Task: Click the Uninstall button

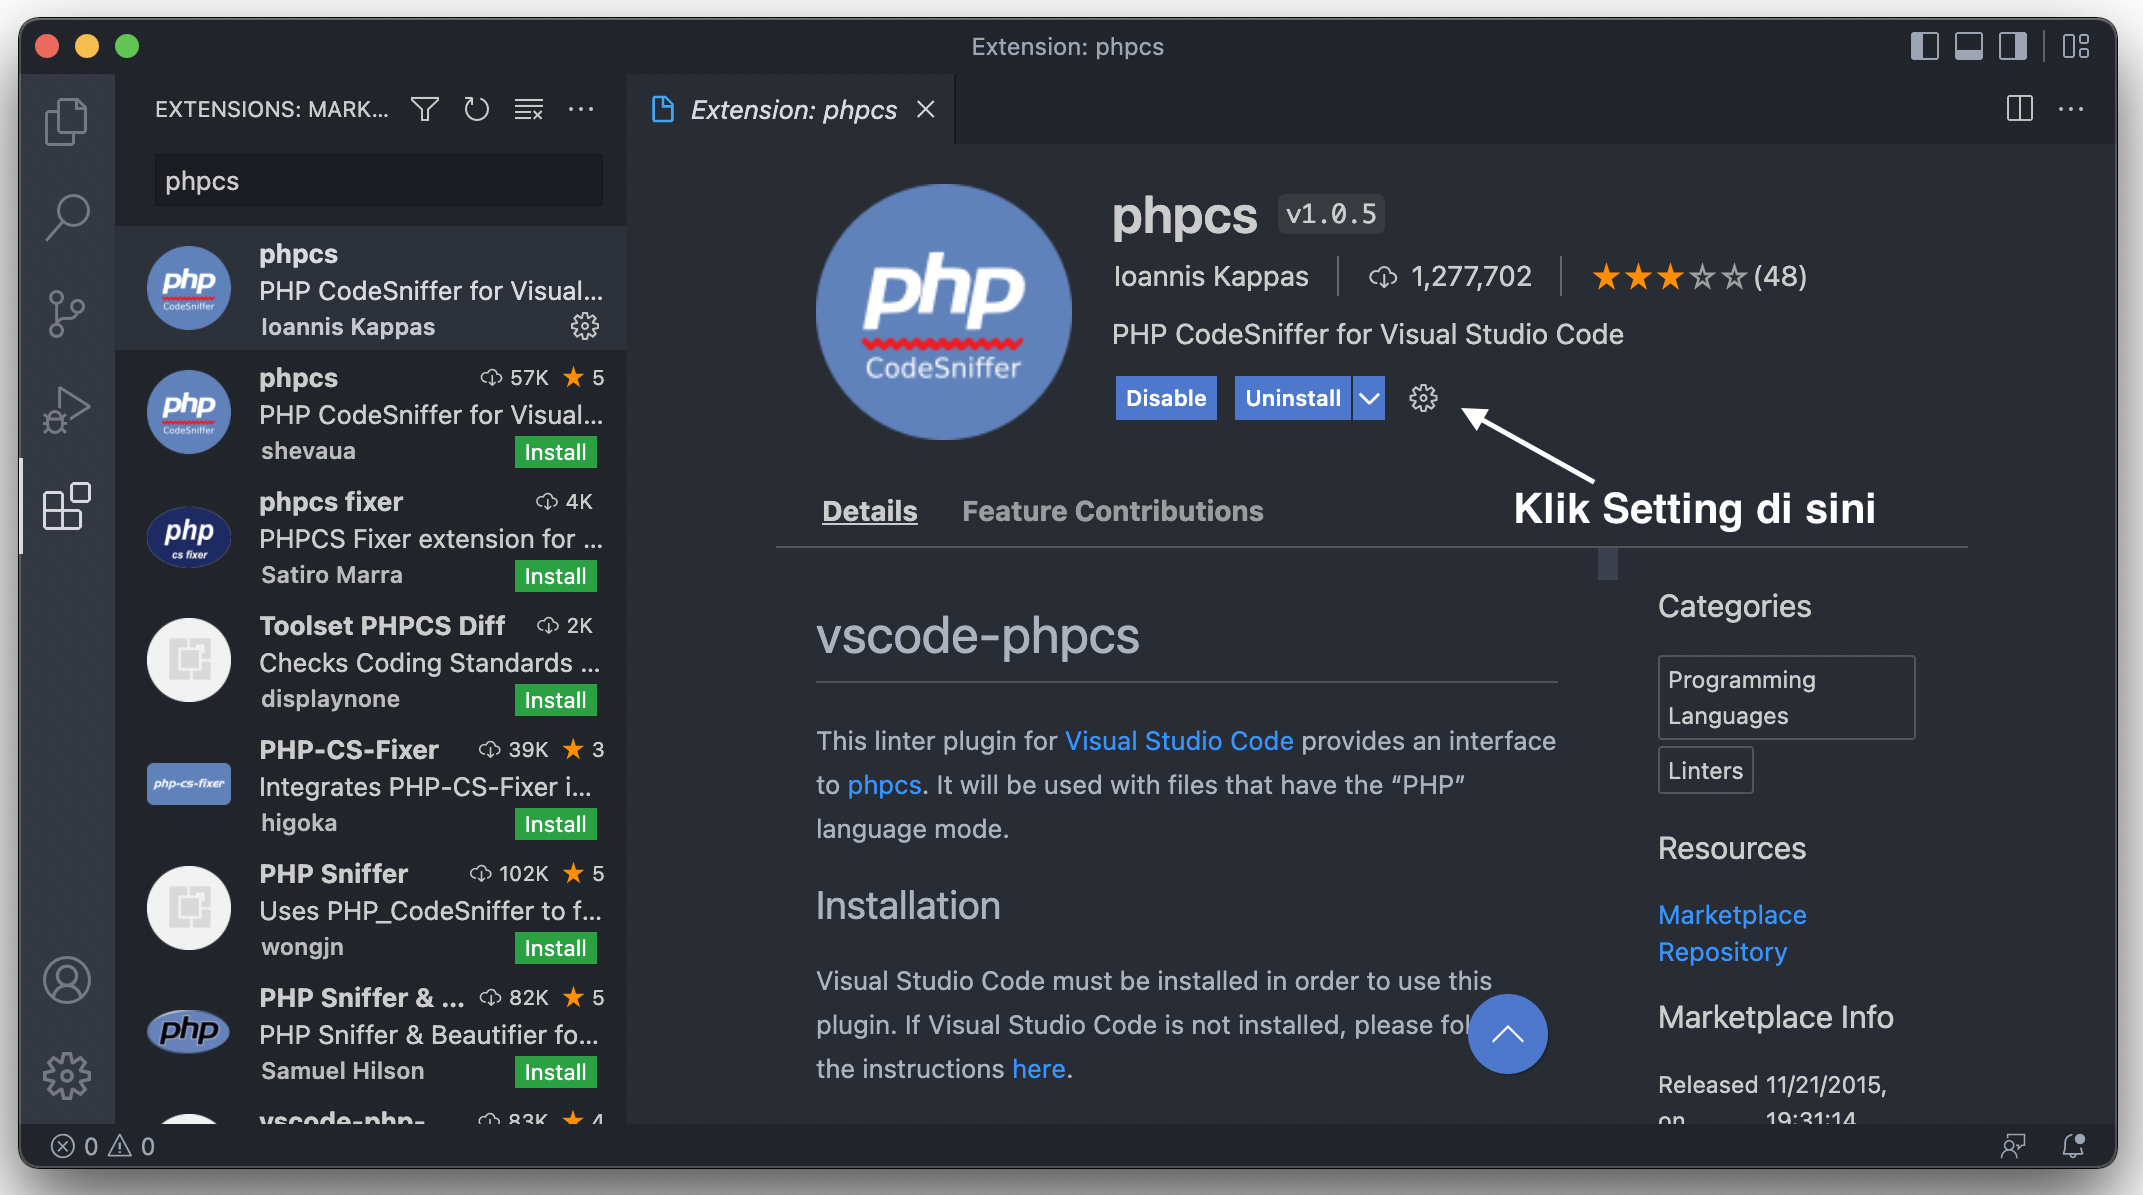Action: (x=1293, y=398)
